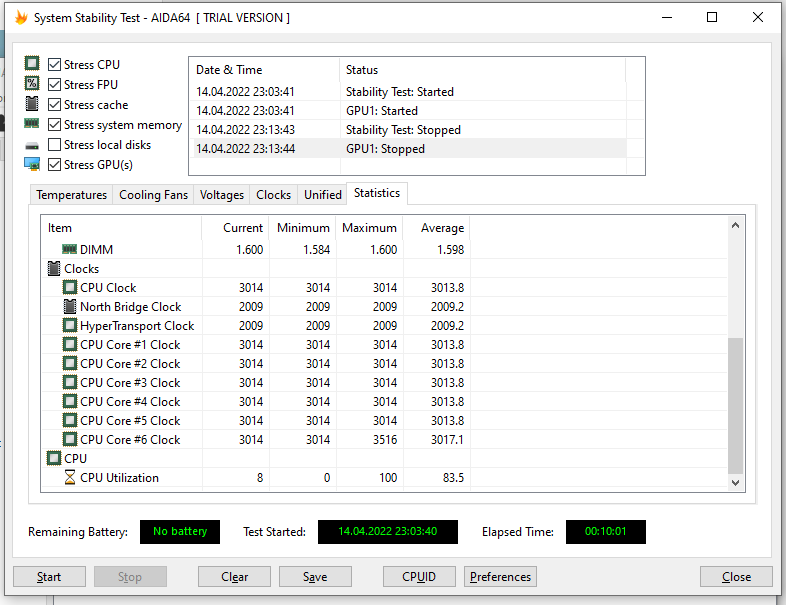Click statistics scrollbar down arrow
This screenshot has width=786, height=605.
point(735,483)
